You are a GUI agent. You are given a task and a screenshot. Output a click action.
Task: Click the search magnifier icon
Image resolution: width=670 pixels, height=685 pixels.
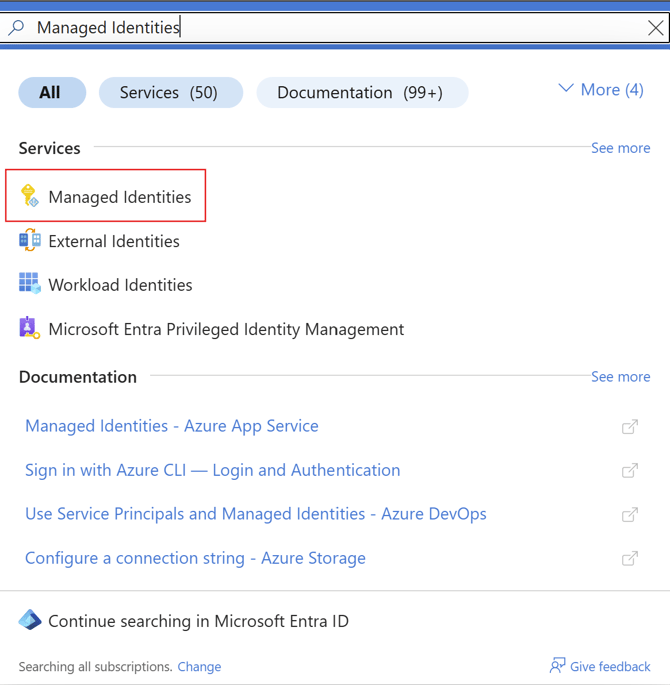[17, 28]
